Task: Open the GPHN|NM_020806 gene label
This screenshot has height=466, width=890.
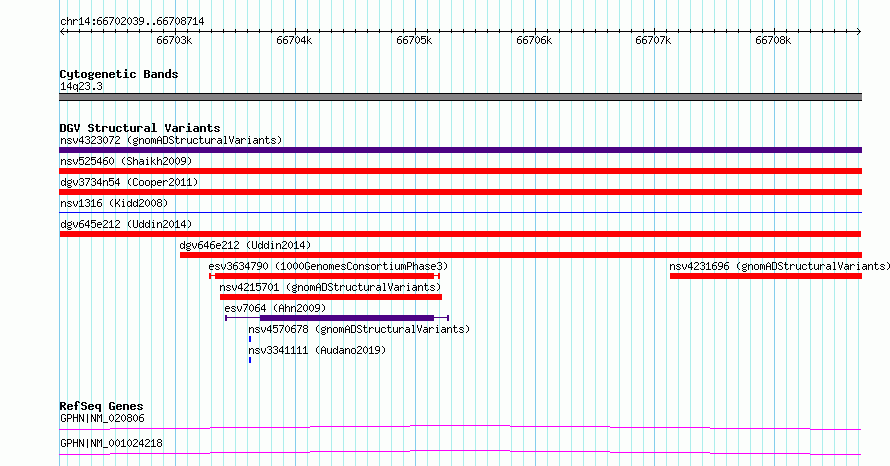Action: 102,418
